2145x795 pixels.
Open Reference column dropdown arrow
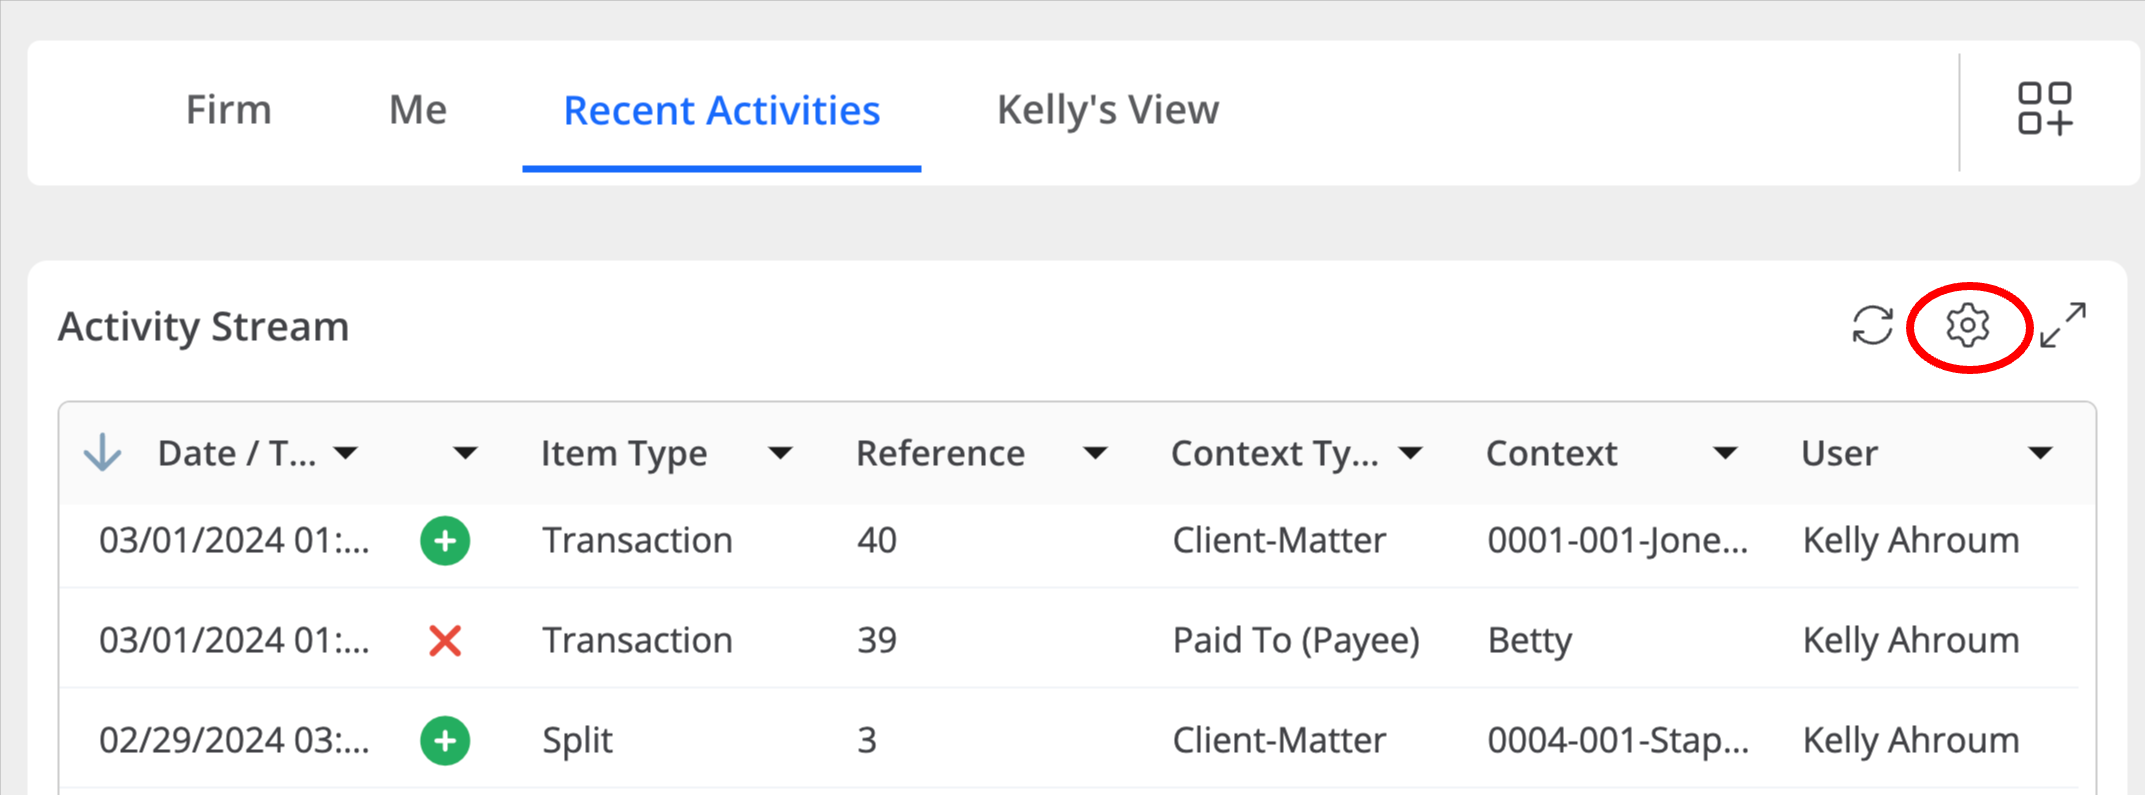click(x=1096, y=454)
